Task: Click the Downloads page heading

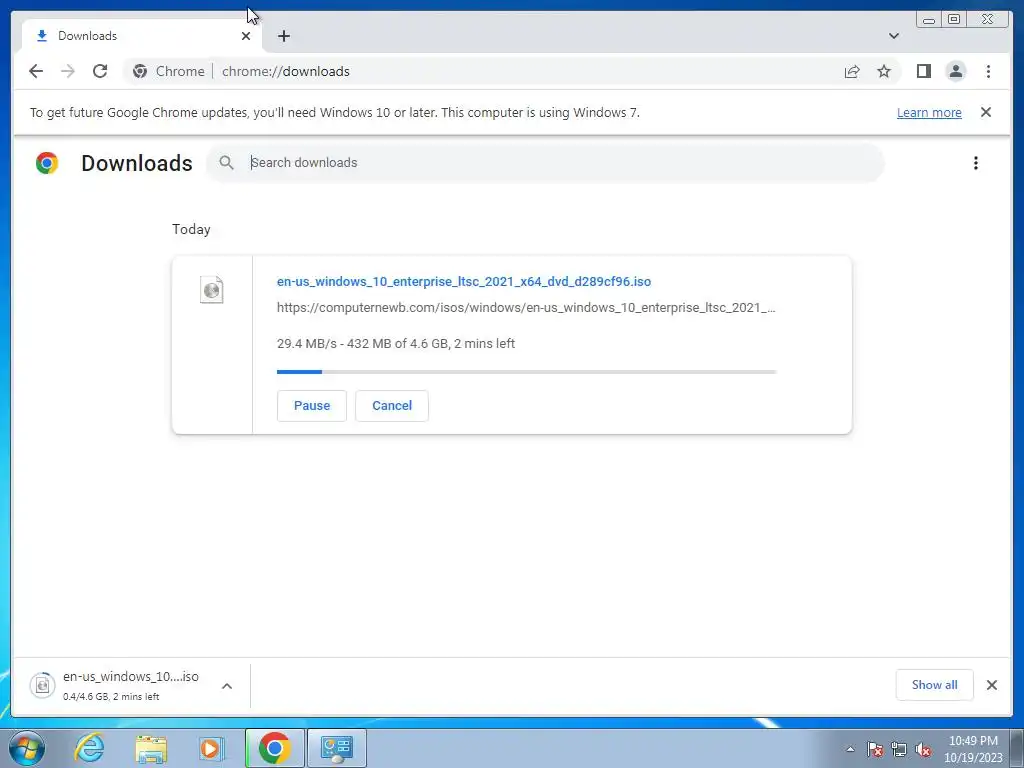Action: [136, 163]
